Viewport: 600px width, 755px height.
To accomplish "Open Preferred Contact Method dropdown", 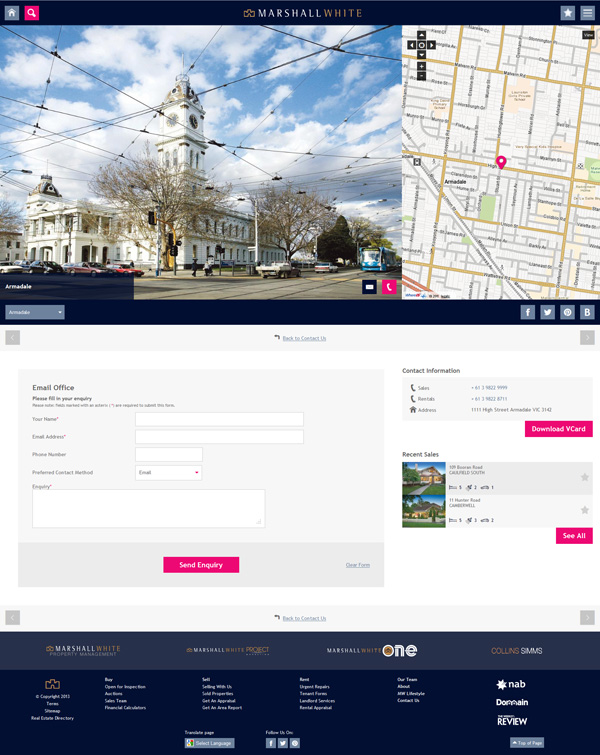I will click(169, 472).
